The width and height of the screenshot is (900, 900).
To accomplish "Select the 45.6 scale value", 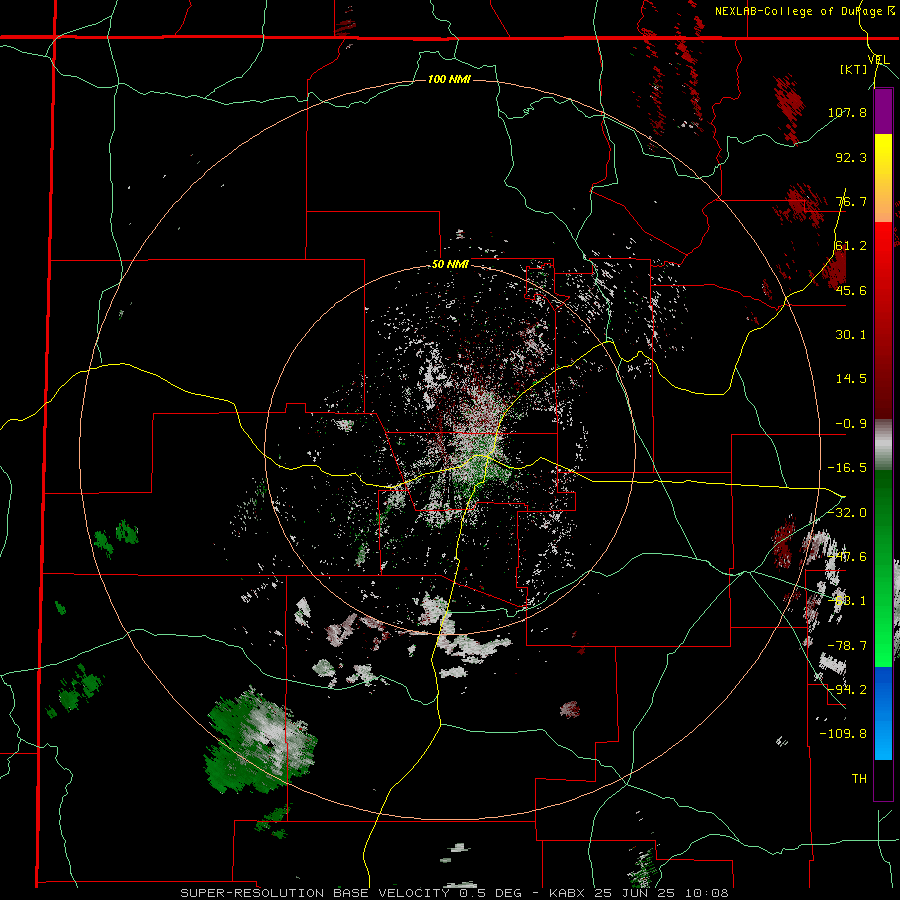I will pos(851,290).
